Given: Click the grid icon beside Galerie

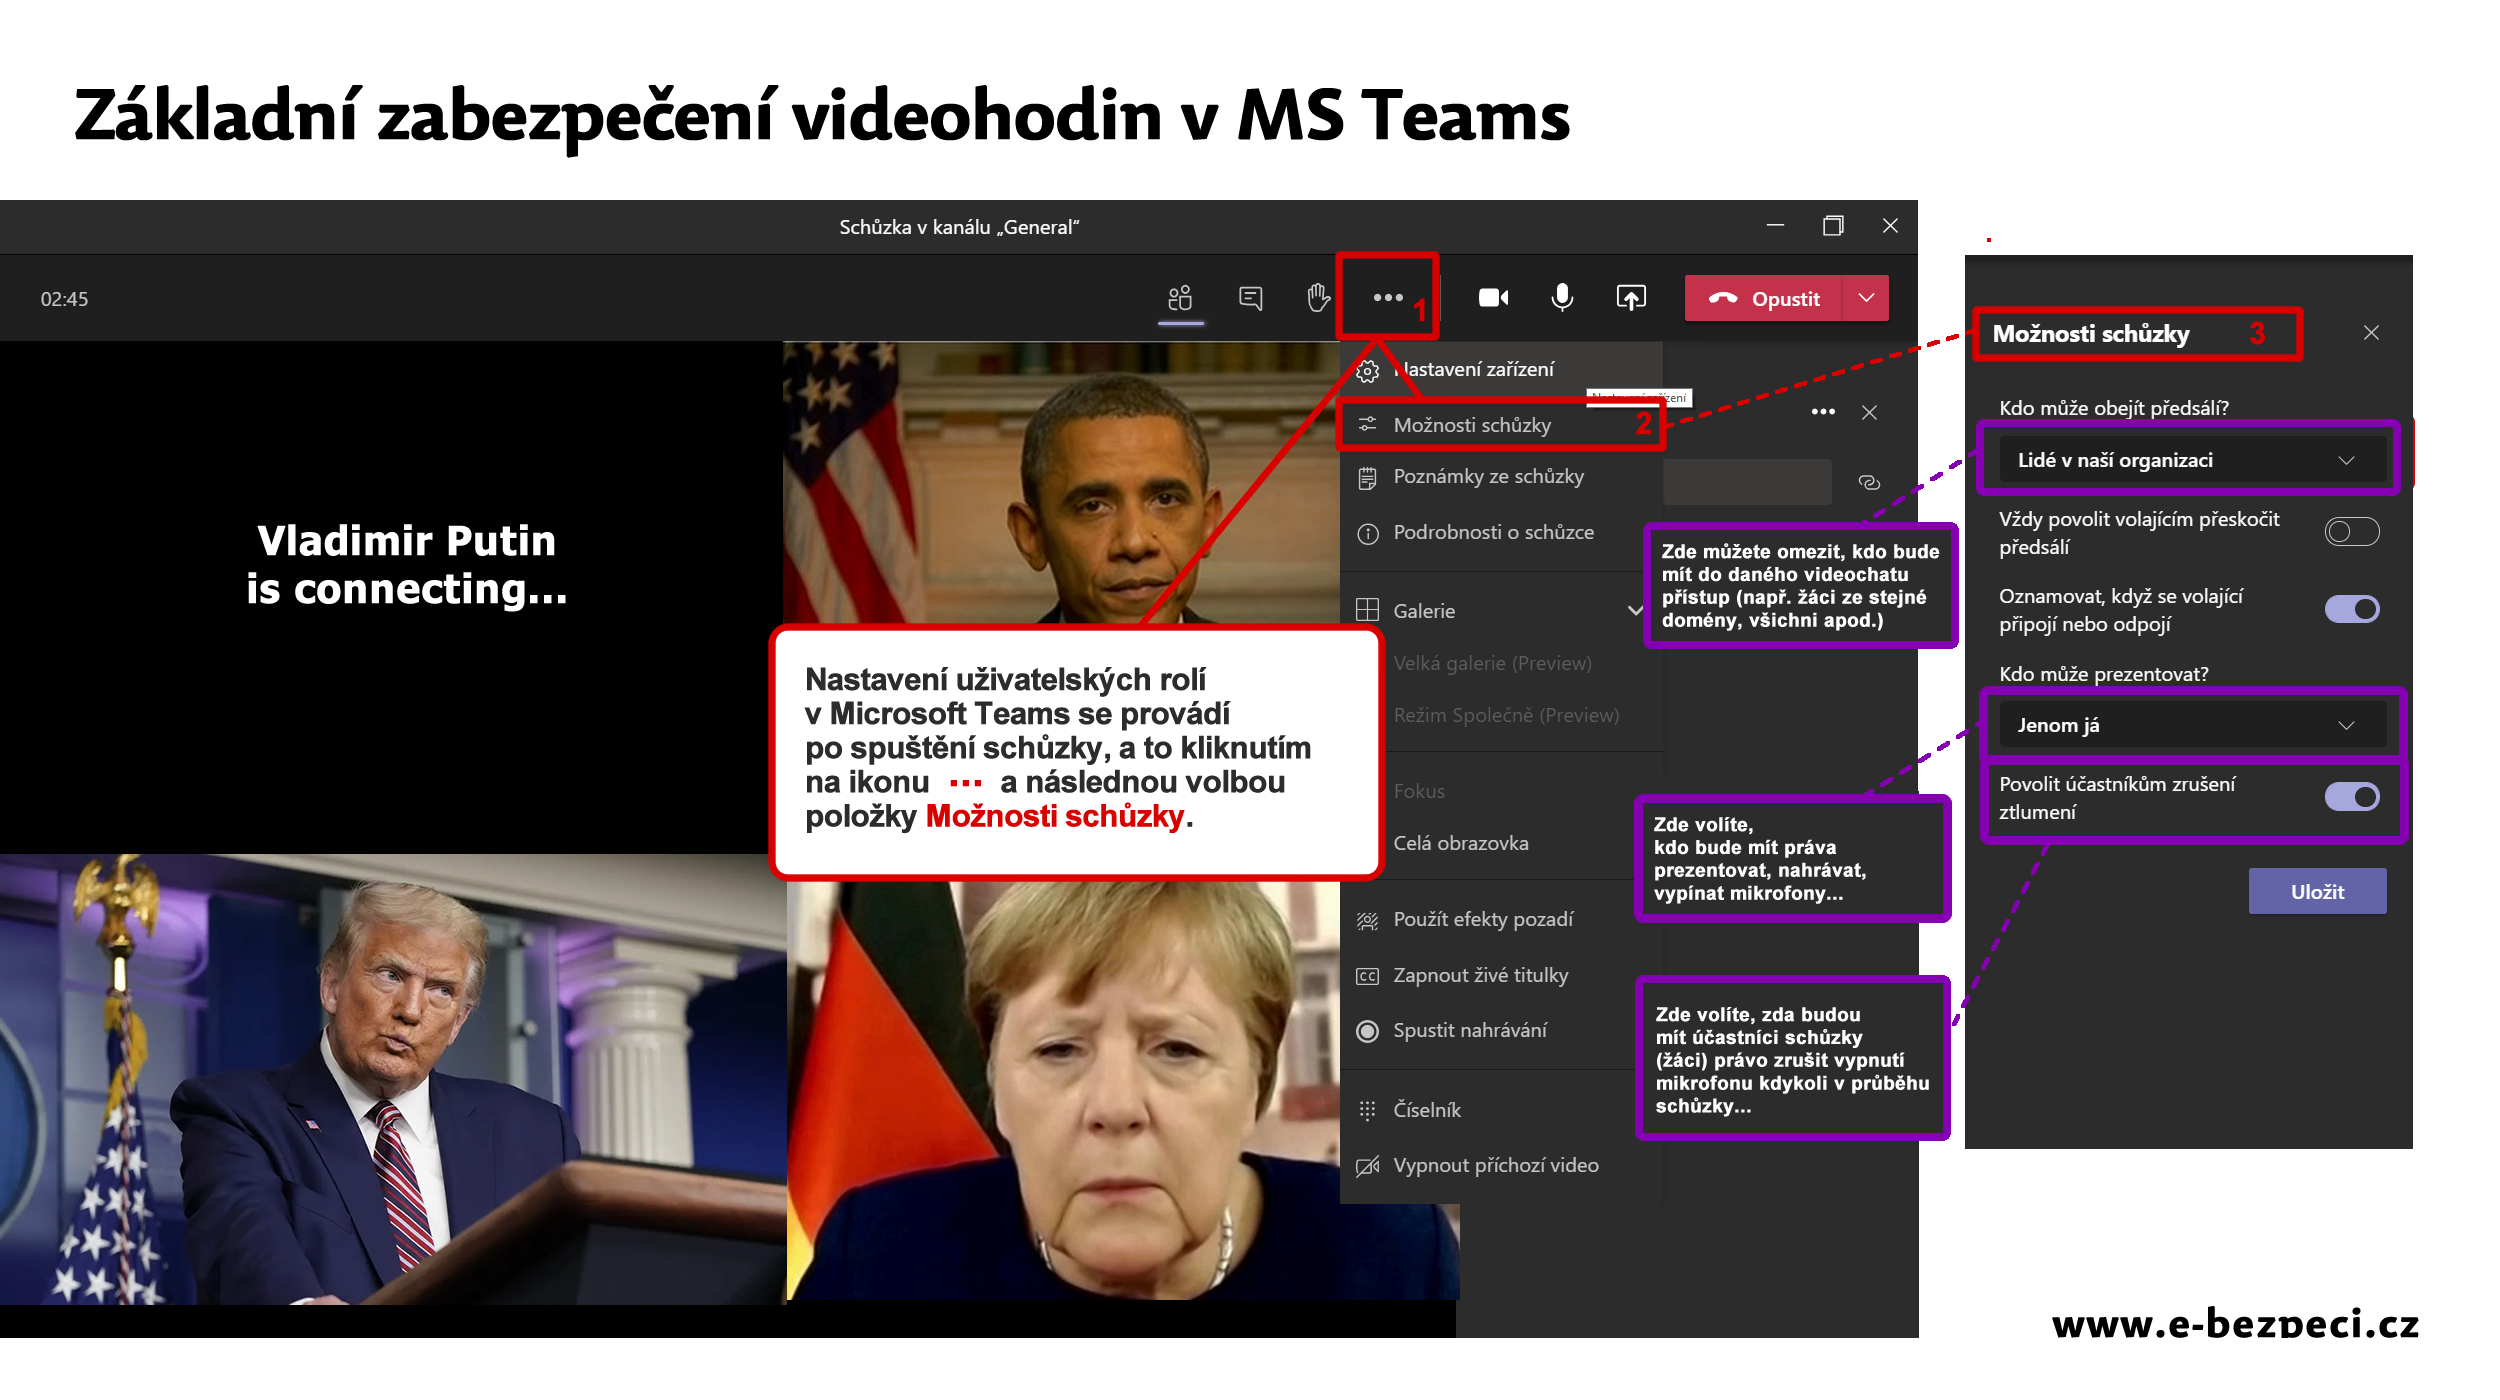Looking at the screenshot, I should (1367, 610).
